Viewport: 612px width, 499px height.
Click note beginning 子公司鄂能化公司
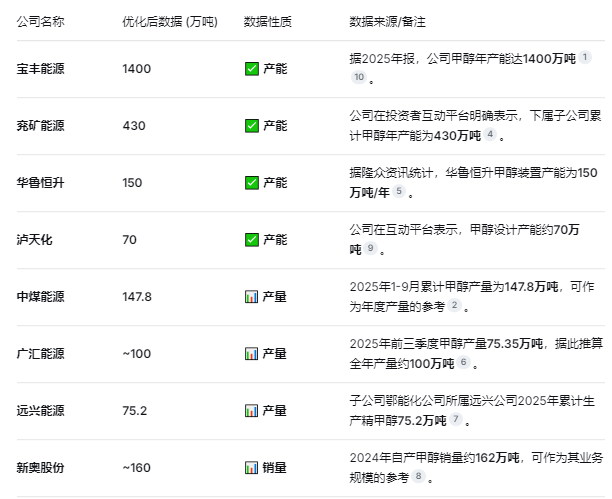[472, 411]
